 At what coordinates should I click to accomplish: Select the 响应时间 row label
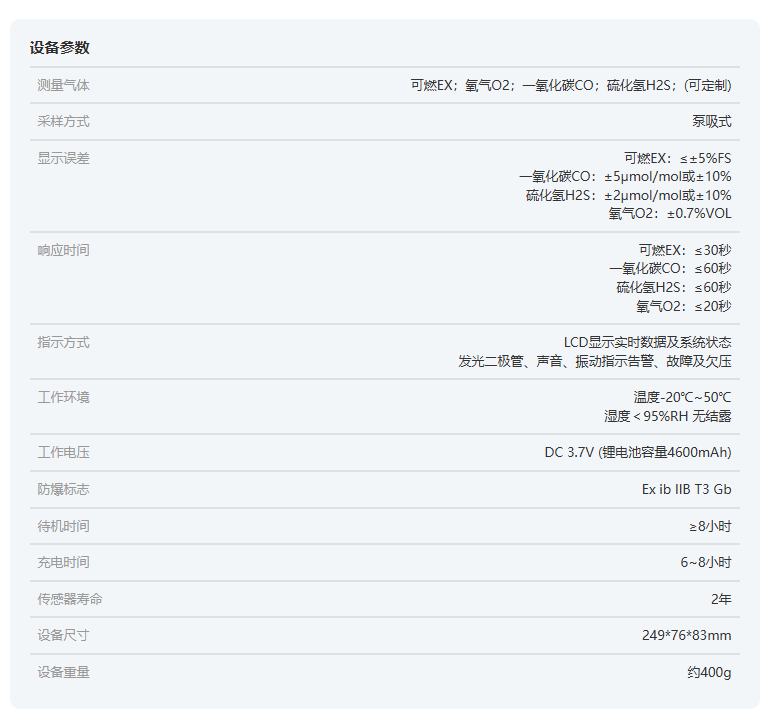click(63, 250)
